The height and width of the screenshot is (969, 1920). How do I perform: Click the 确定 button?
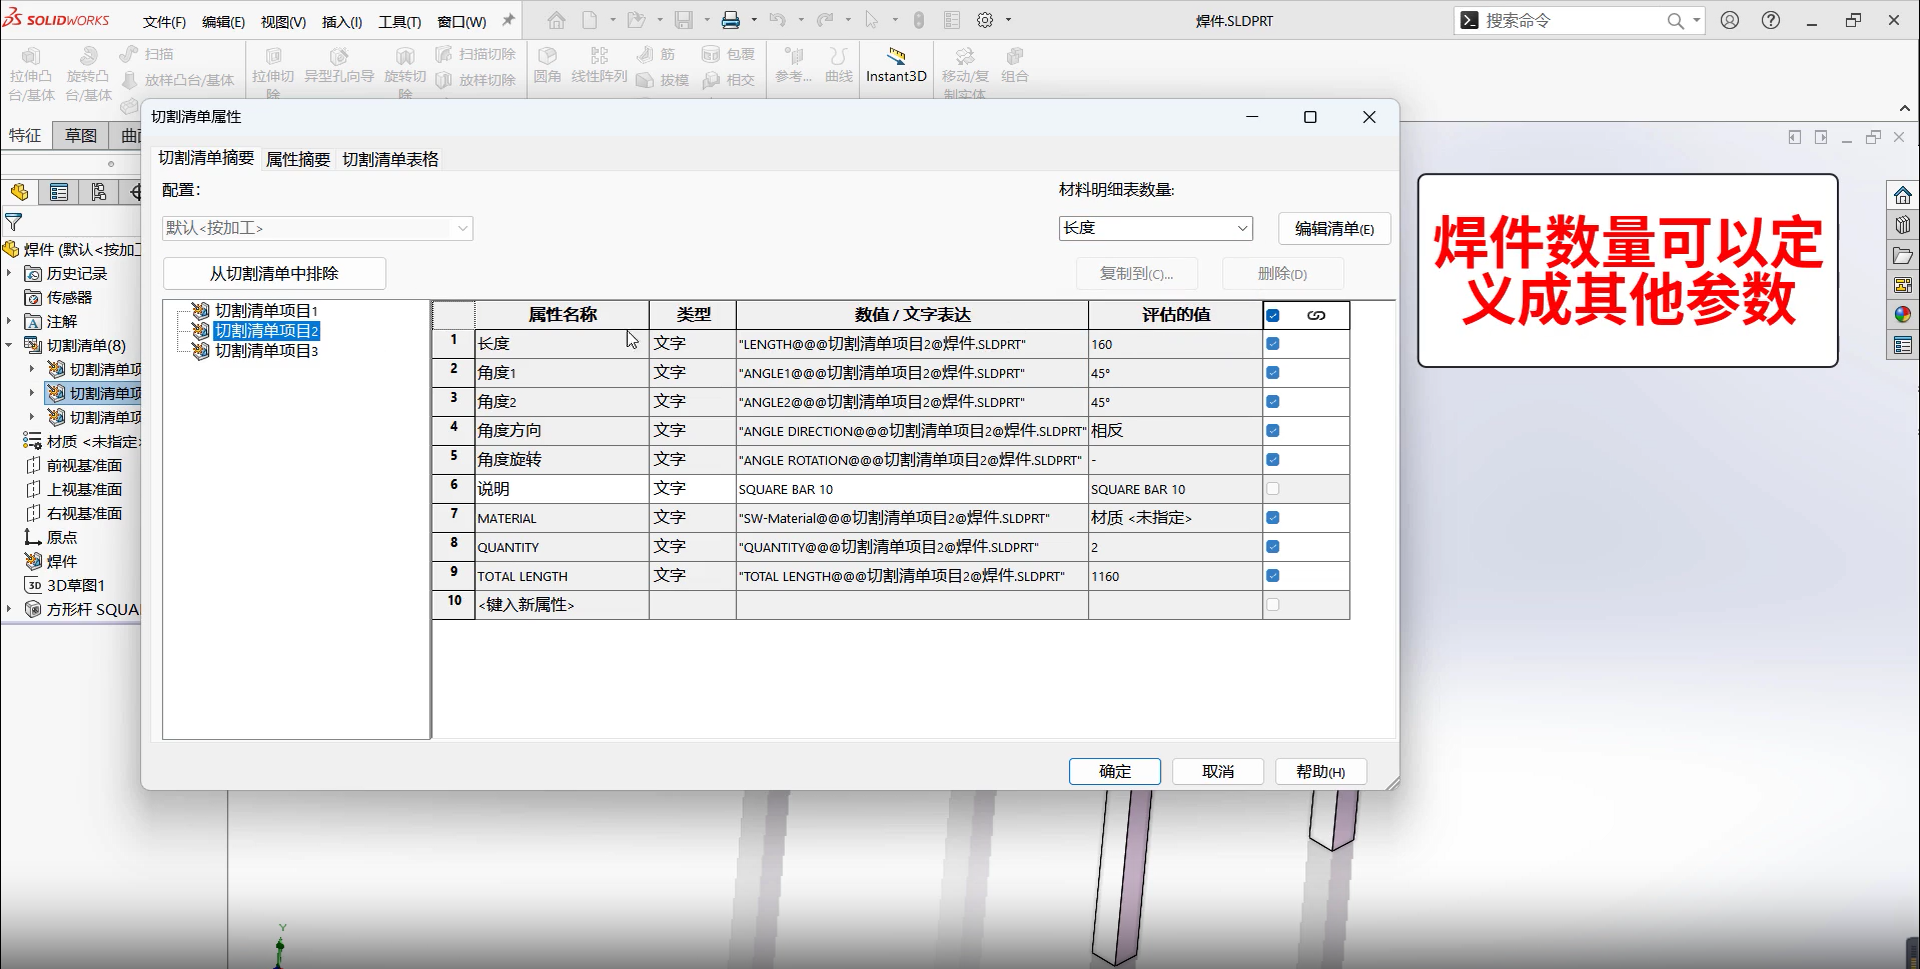point(1115,771)
